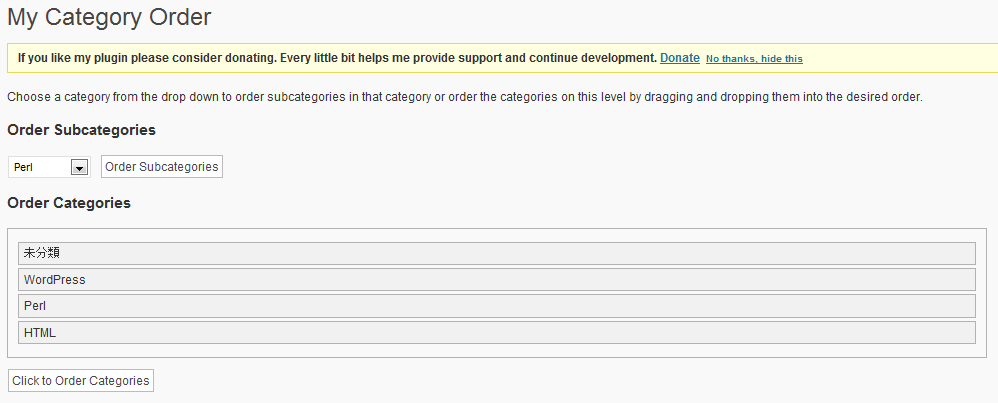Click the Order Categories section heading

[69, 203]
